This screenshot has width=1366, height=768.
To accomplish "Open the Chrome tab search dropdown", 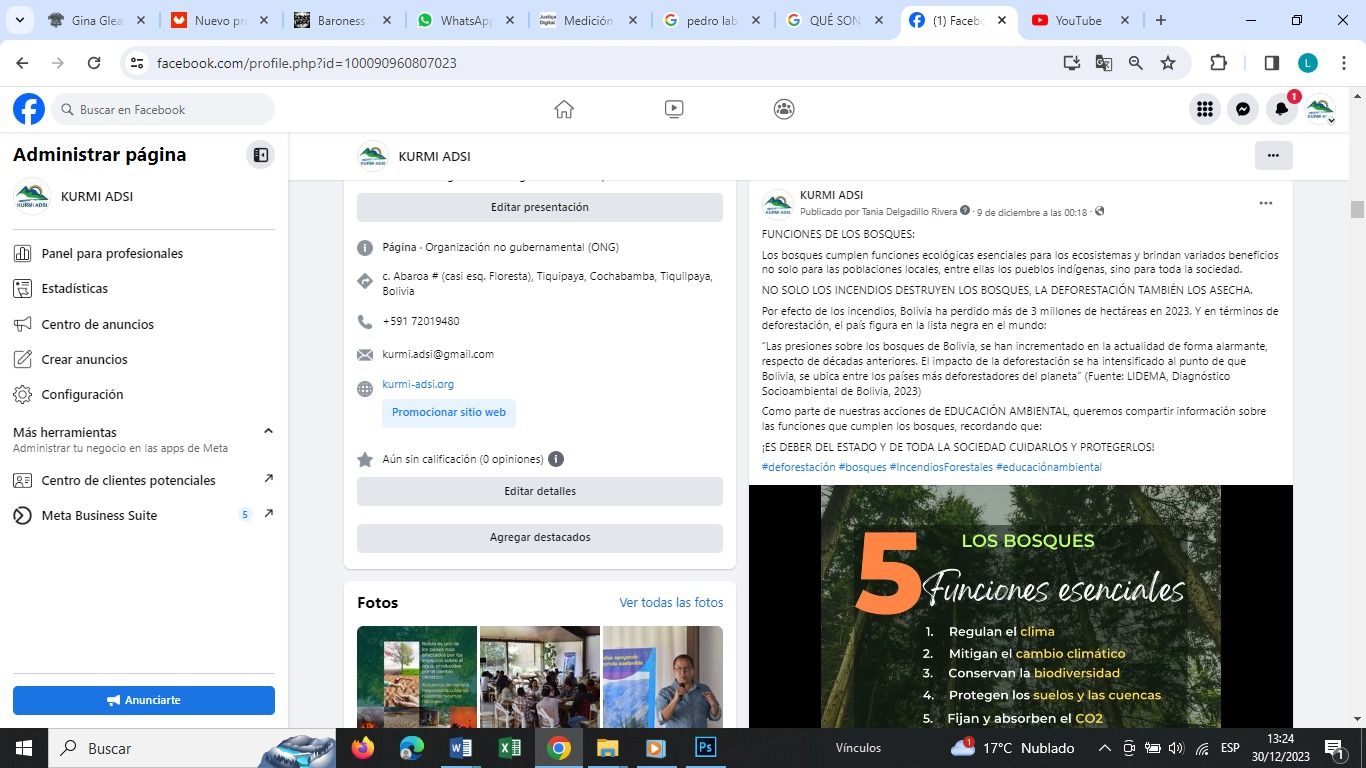I will [19, 20].
